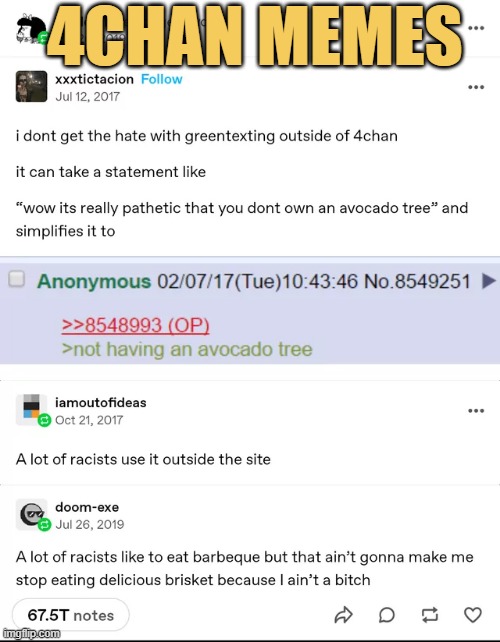500x642 pixels.
Task: Click the doom-exe sunglasses avatar
Action: coord(31,513)
